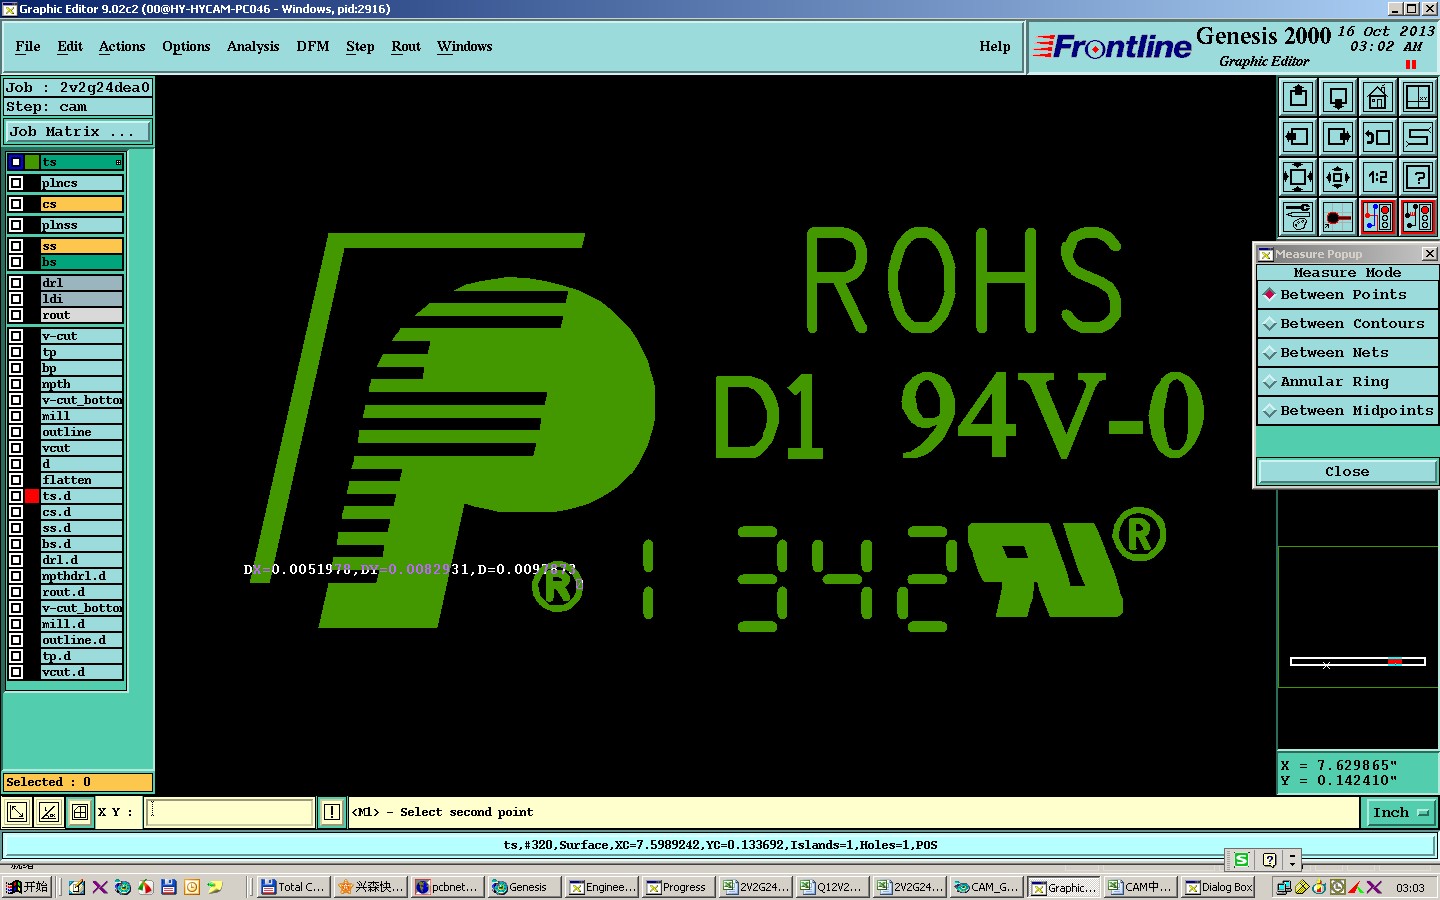Select the rout layer name
Viewport: 1440px width, 900px height.
[x=82, y=315]
